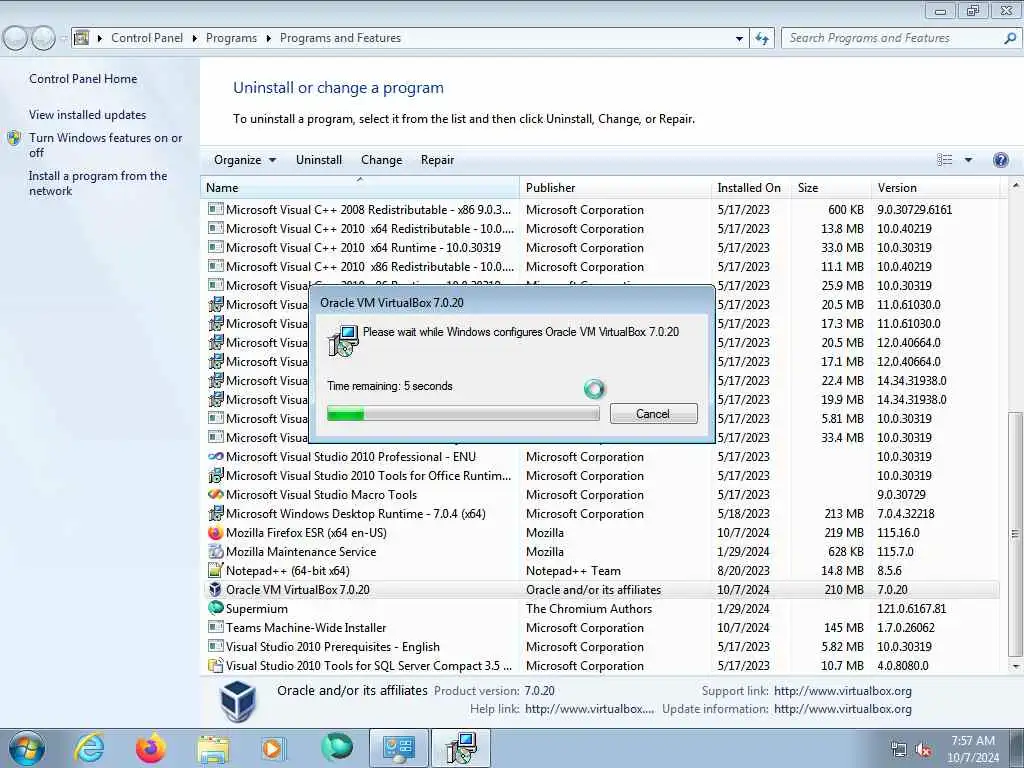
Task: Click the search magnifier icon
Action: click(1010, 38)
